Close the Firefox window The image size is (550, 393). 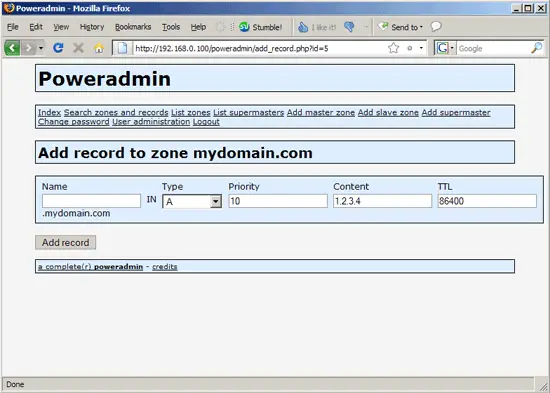[541, 8]
